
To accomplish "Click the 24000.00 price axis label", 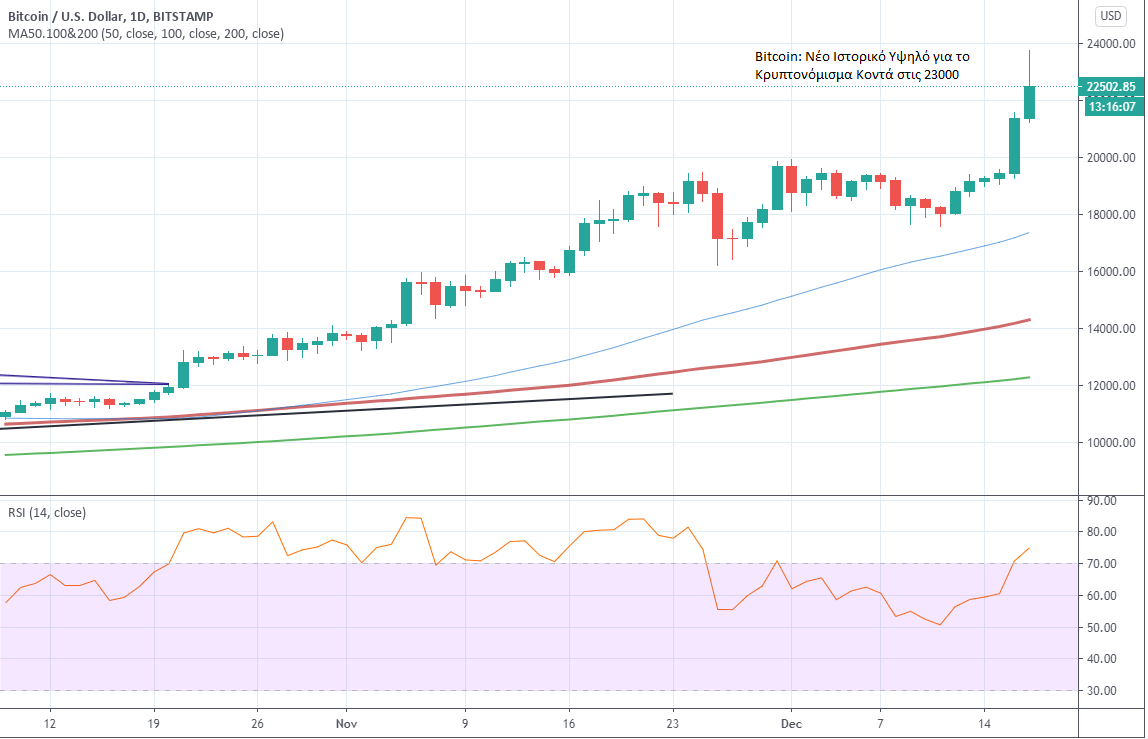I will 1110,44.
